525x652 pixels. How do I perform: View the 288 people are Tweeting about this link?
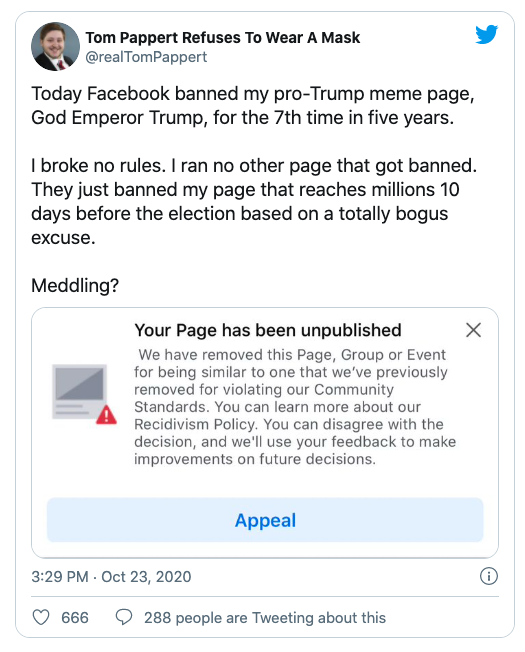click(265, 617)
